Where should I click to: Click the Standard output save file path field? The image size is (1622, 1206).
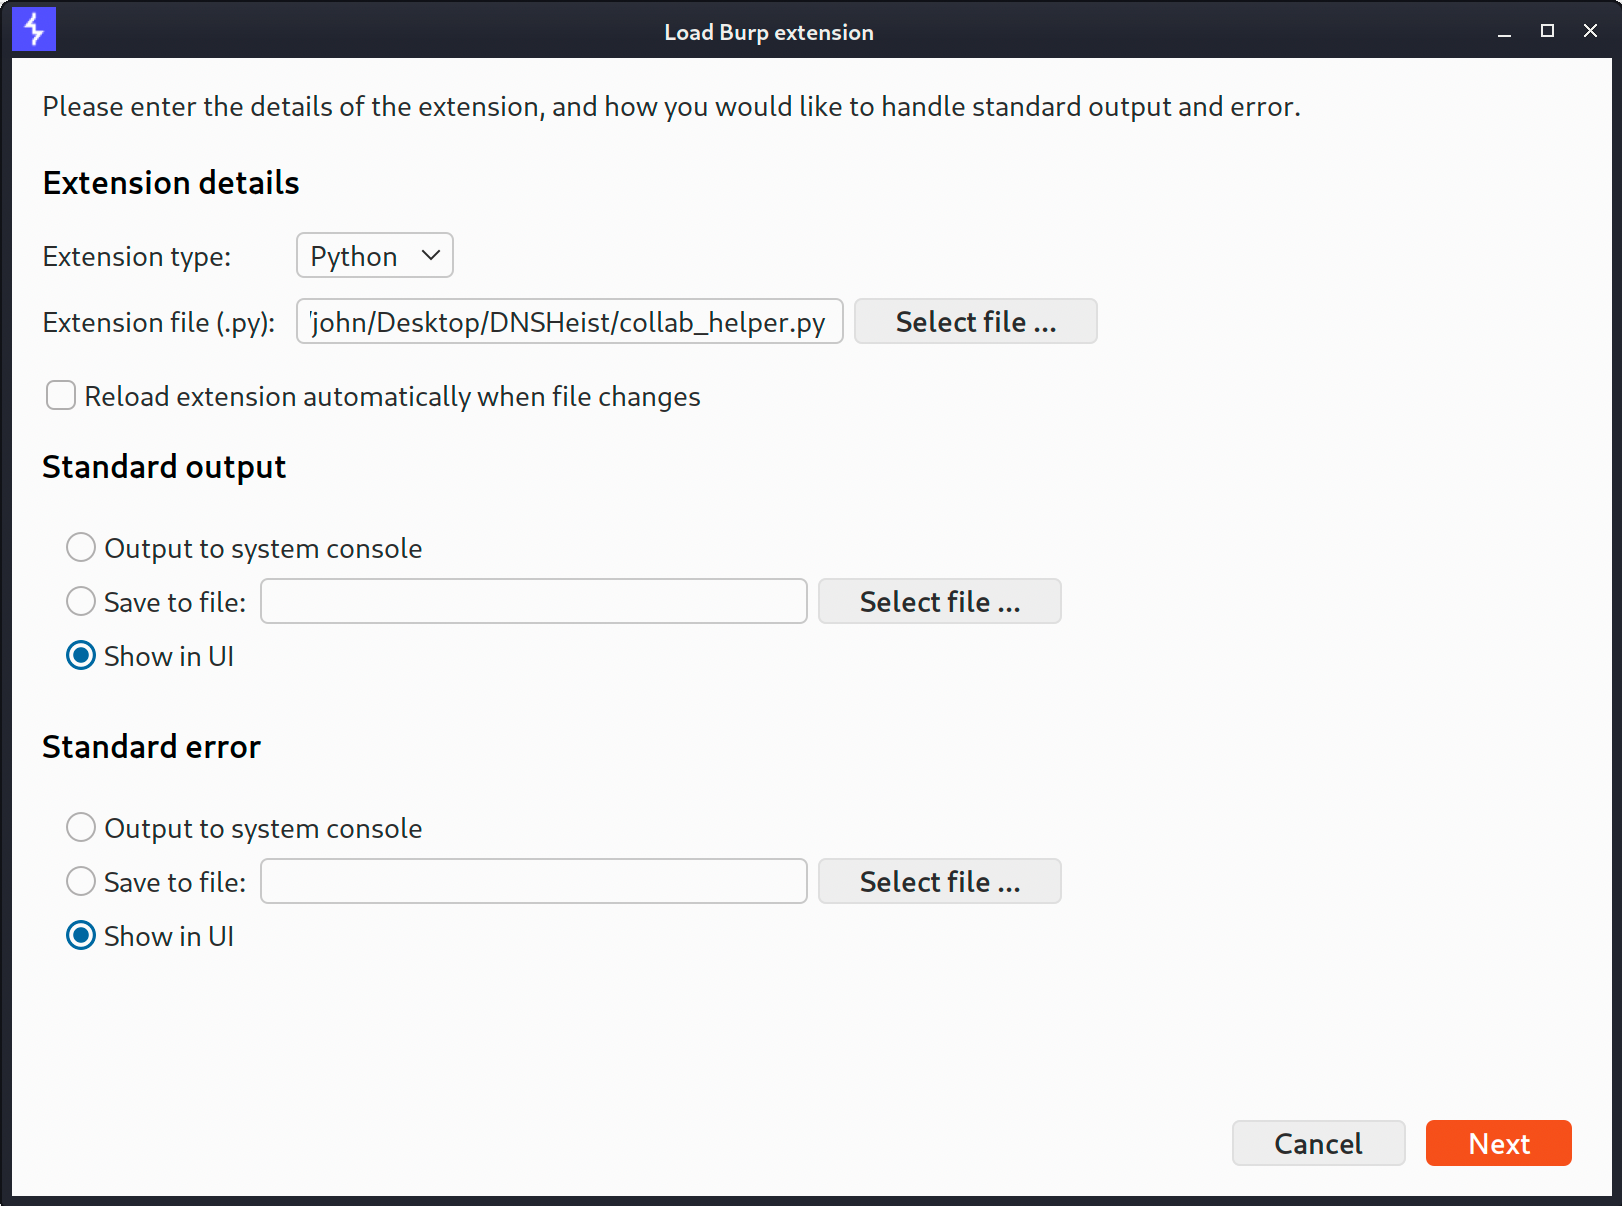point(534,601)
